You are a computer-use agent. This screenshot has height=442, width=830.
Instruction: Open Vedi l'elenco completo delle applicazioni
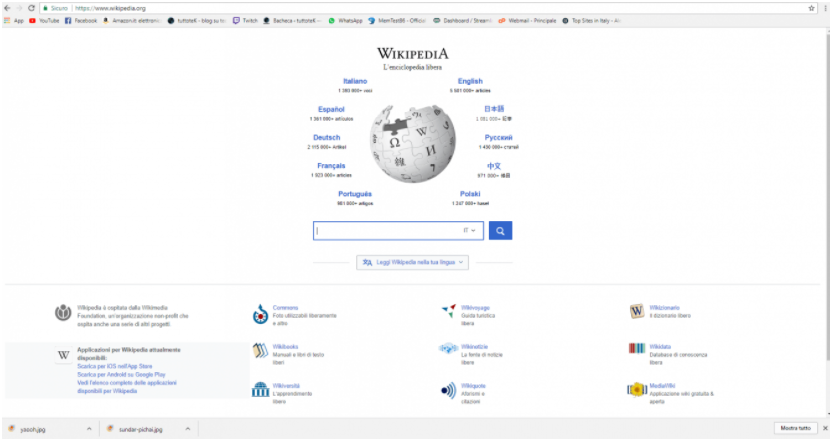(x=127, y=386)
